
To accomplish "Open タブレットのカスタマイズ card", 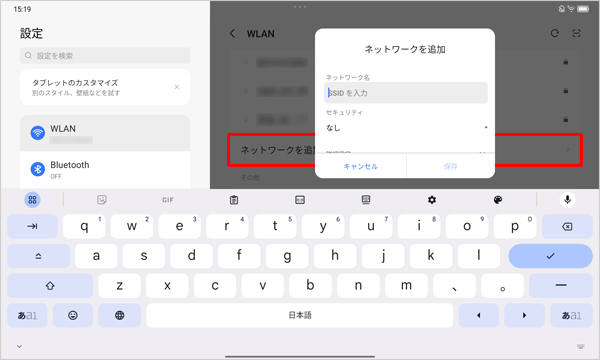I will coord(105,87).
